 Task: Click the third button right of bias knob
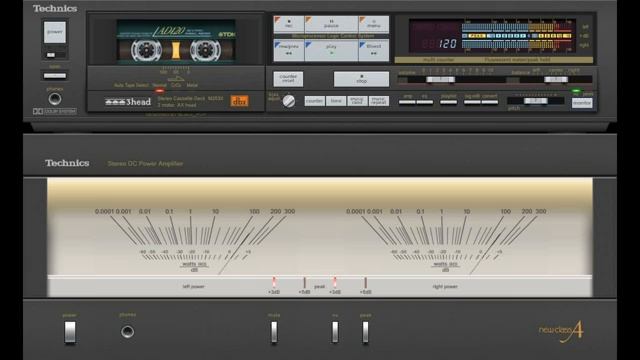point(357,101)
